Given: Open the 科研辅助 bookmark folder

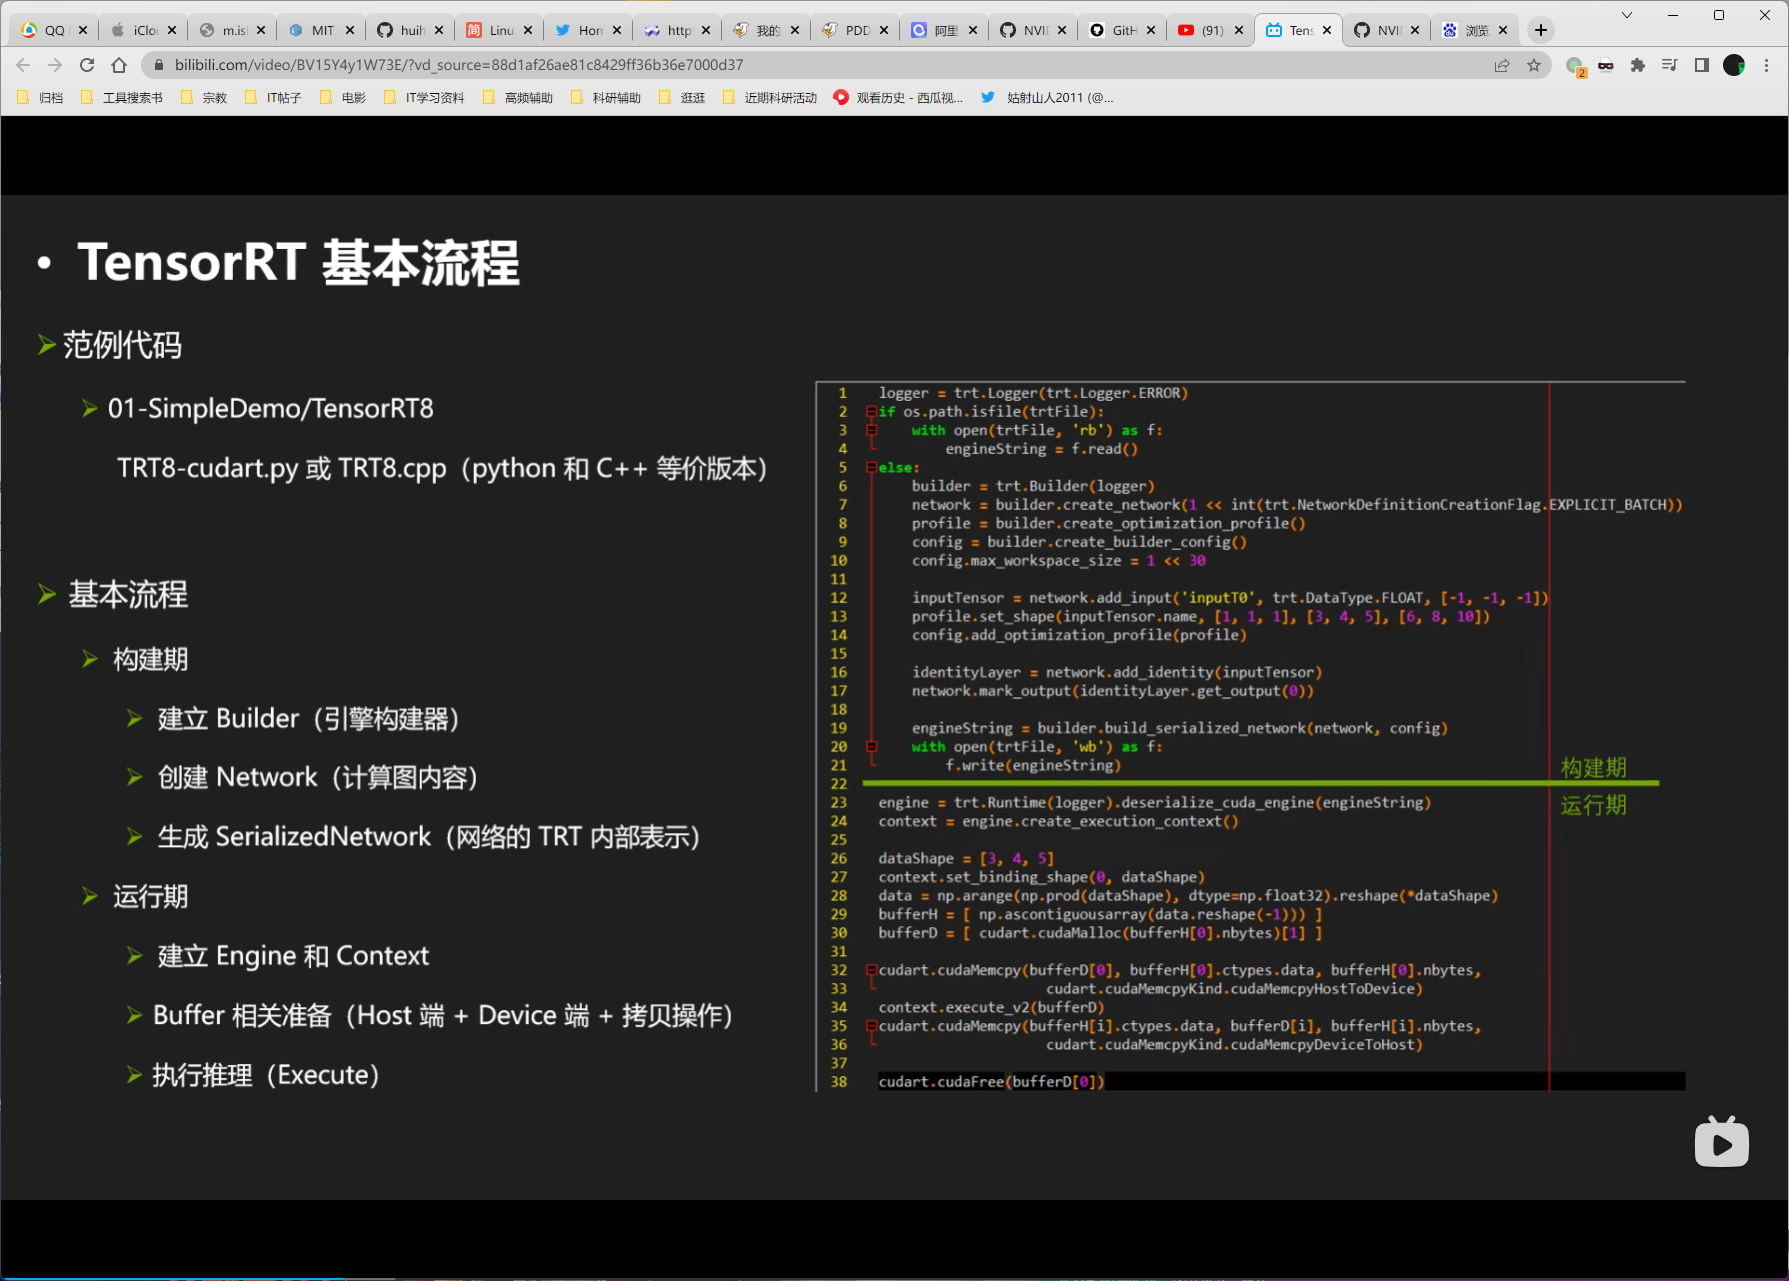Looking at the screenshot, I should pos(606,97).
